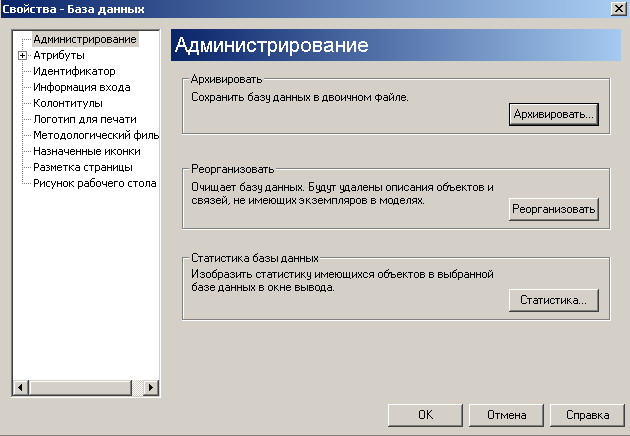Open database Статистика... button
The height and width of the screenshot is (436, 630).
[x=554, y=300]
